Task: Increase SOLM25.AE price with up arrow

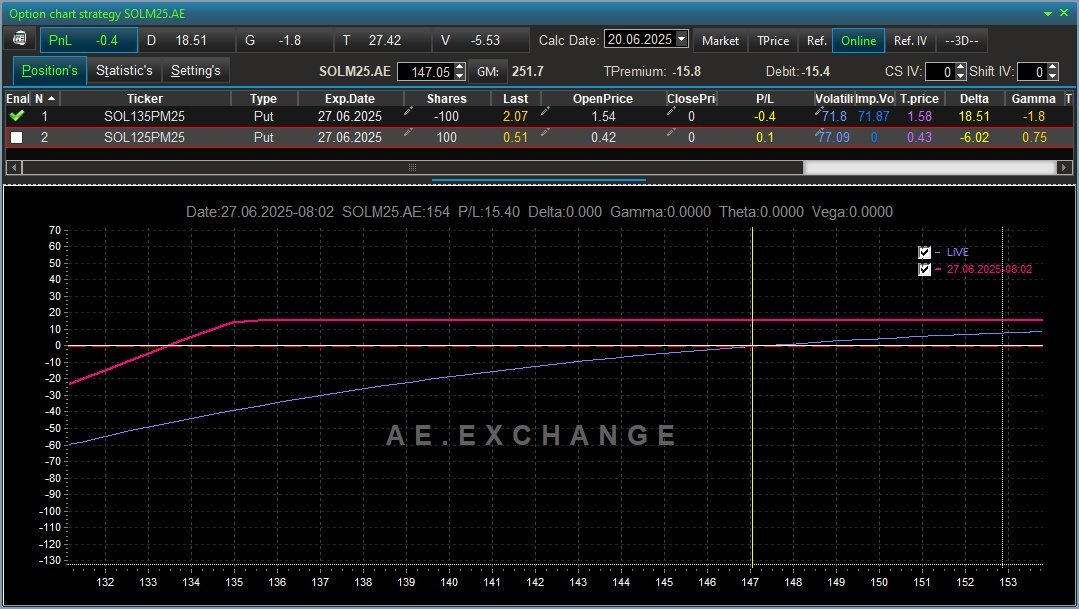Action: click(460, 67)
